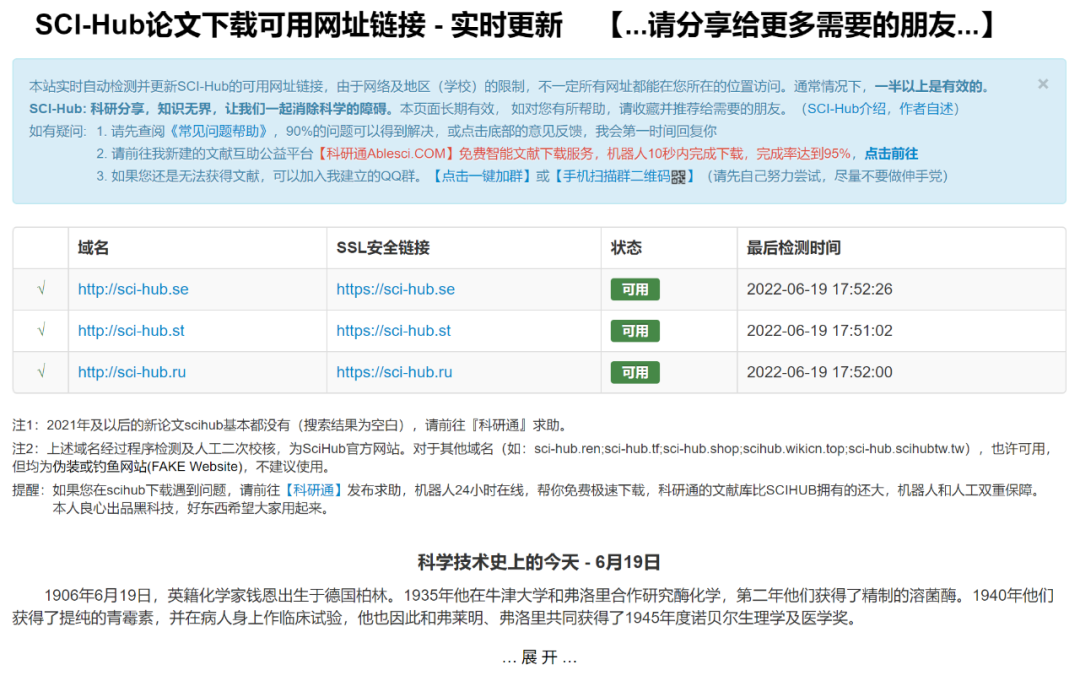
Task: Open https://sci-hub.se SSL link
Action: (395, 289)
